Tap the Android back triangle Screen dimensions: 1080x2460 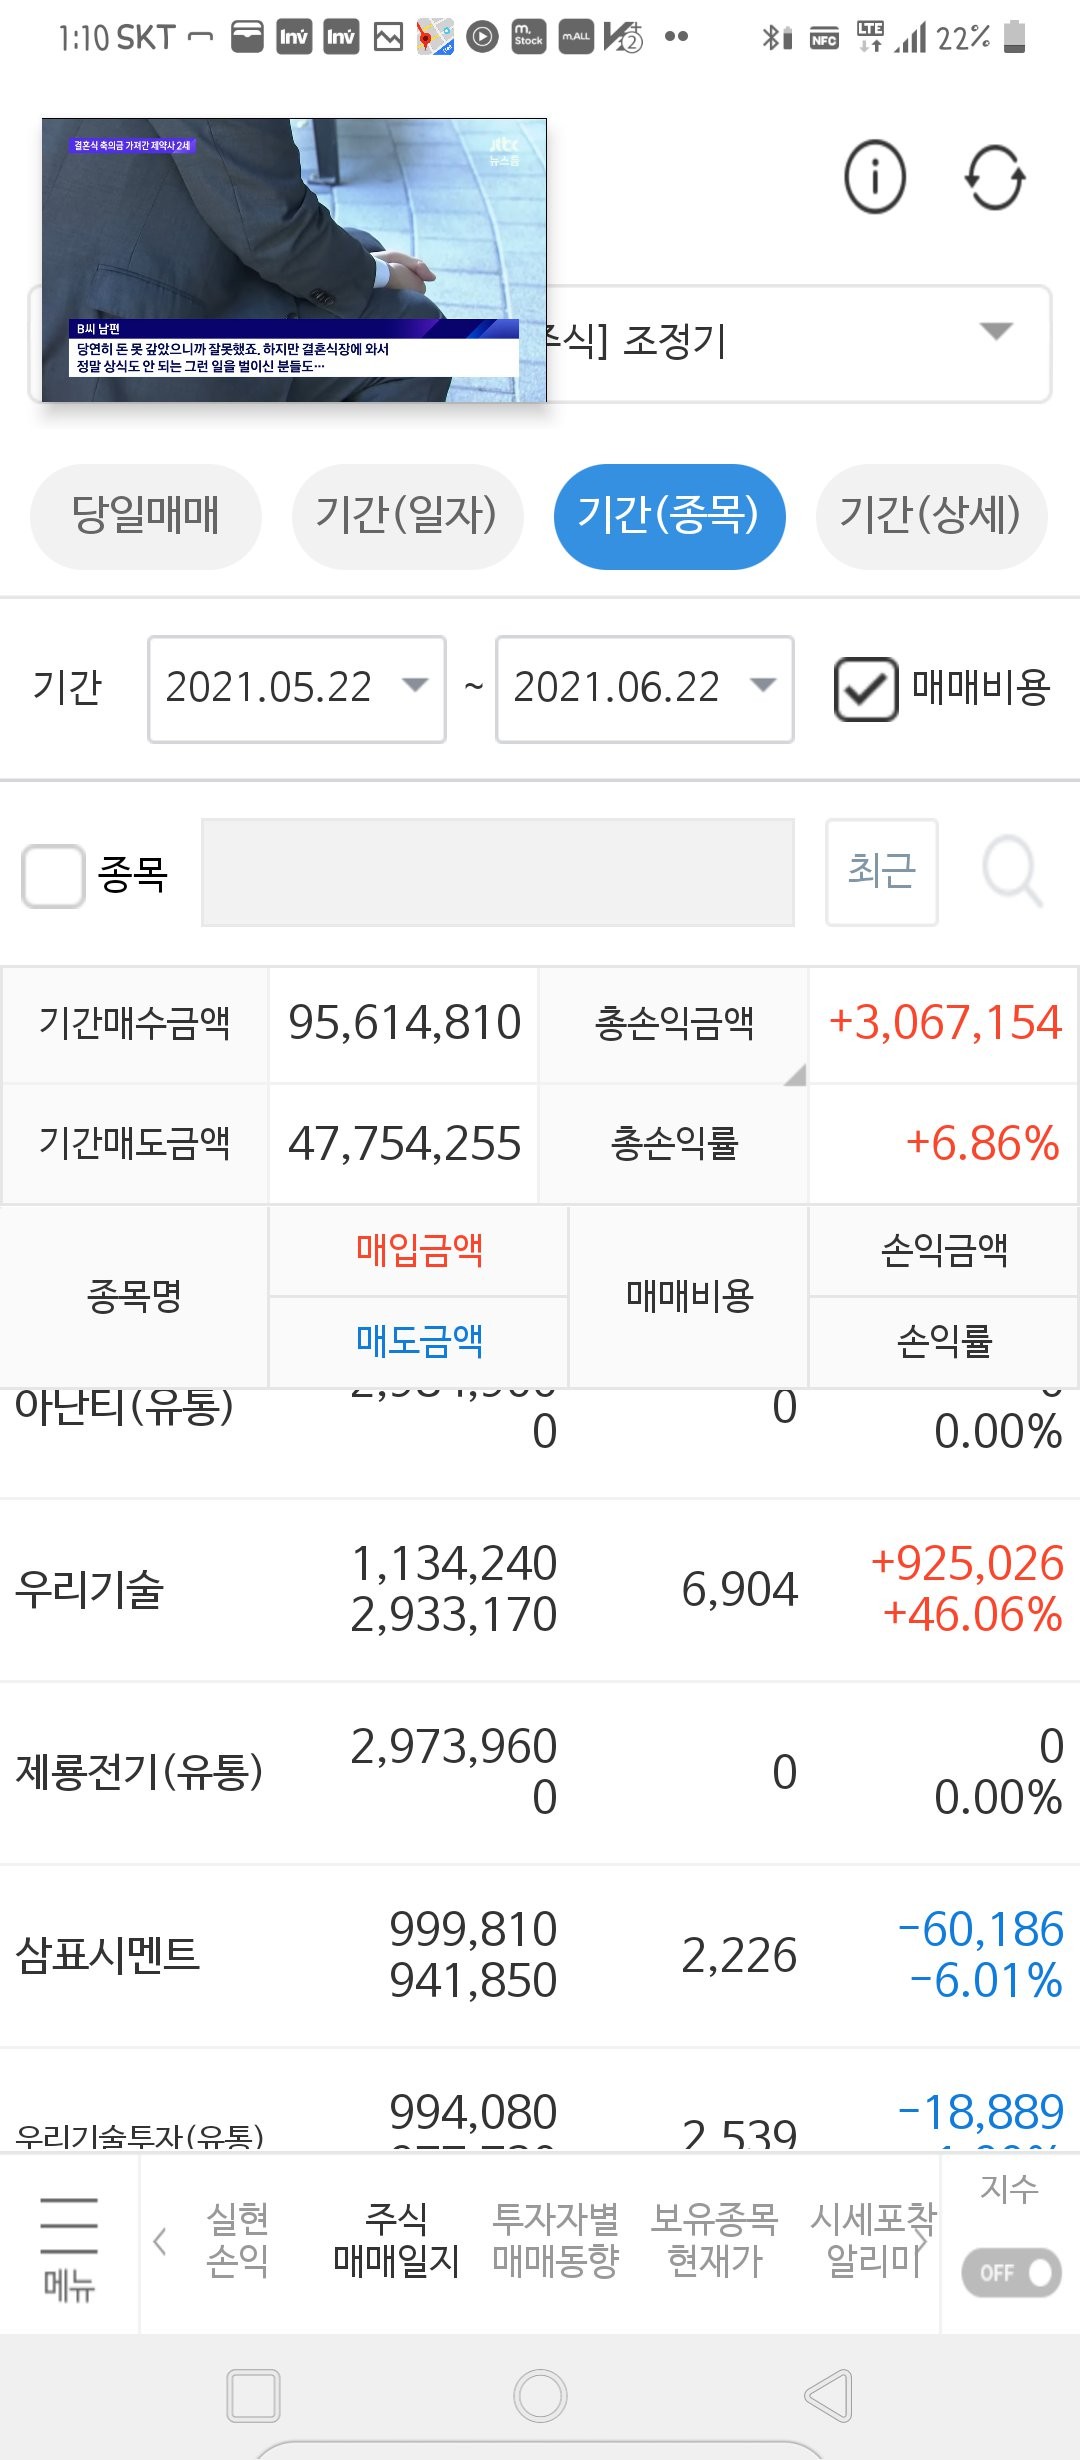(829, 2395)
